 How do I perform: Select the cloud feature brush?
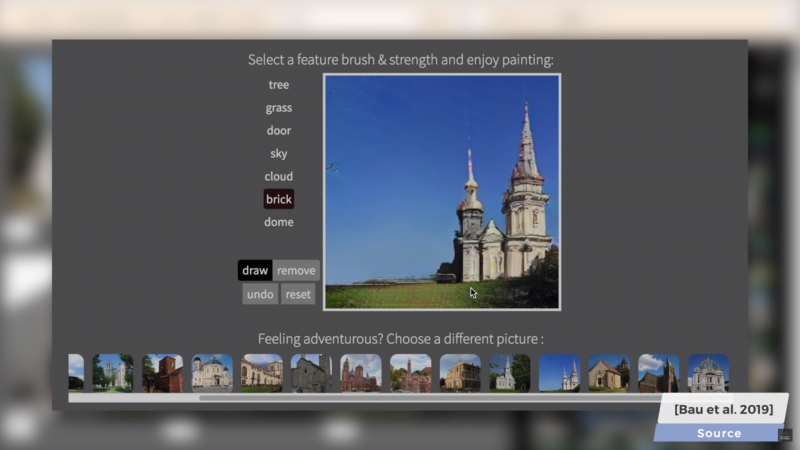tap(278, 177)
